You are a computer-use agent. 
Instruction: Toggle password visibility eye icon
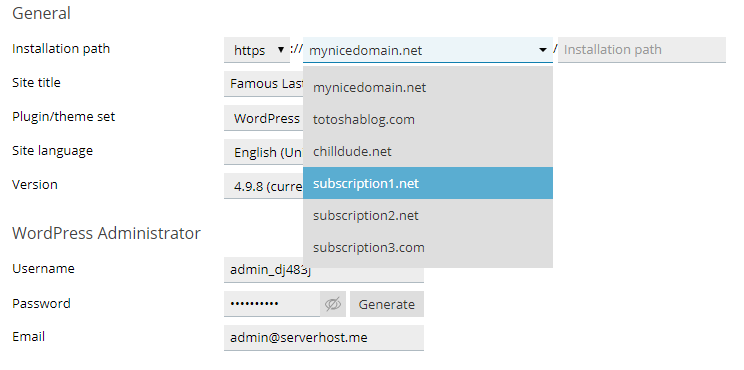pos(333,304)
